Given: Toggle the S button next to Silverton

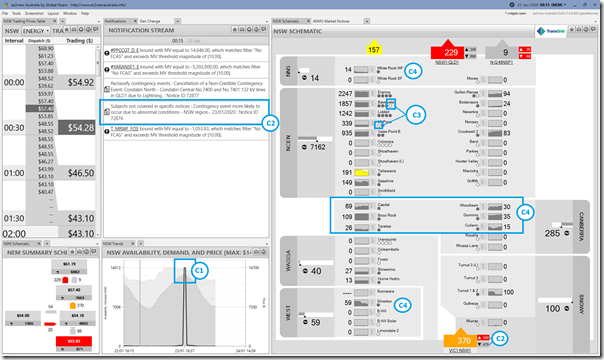Looking at the screenshot, I should point(372,303).
